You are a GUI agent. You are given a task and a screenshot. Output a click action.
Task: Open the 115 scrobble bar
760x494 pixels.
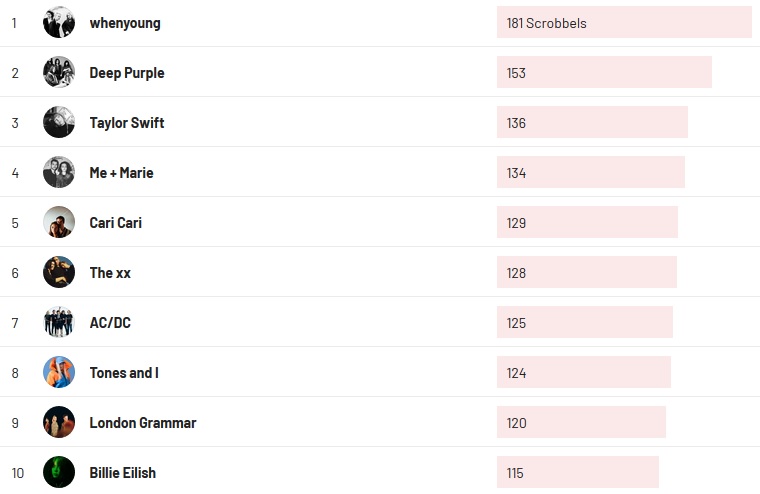pyautogui.click(x=578, y=472)
